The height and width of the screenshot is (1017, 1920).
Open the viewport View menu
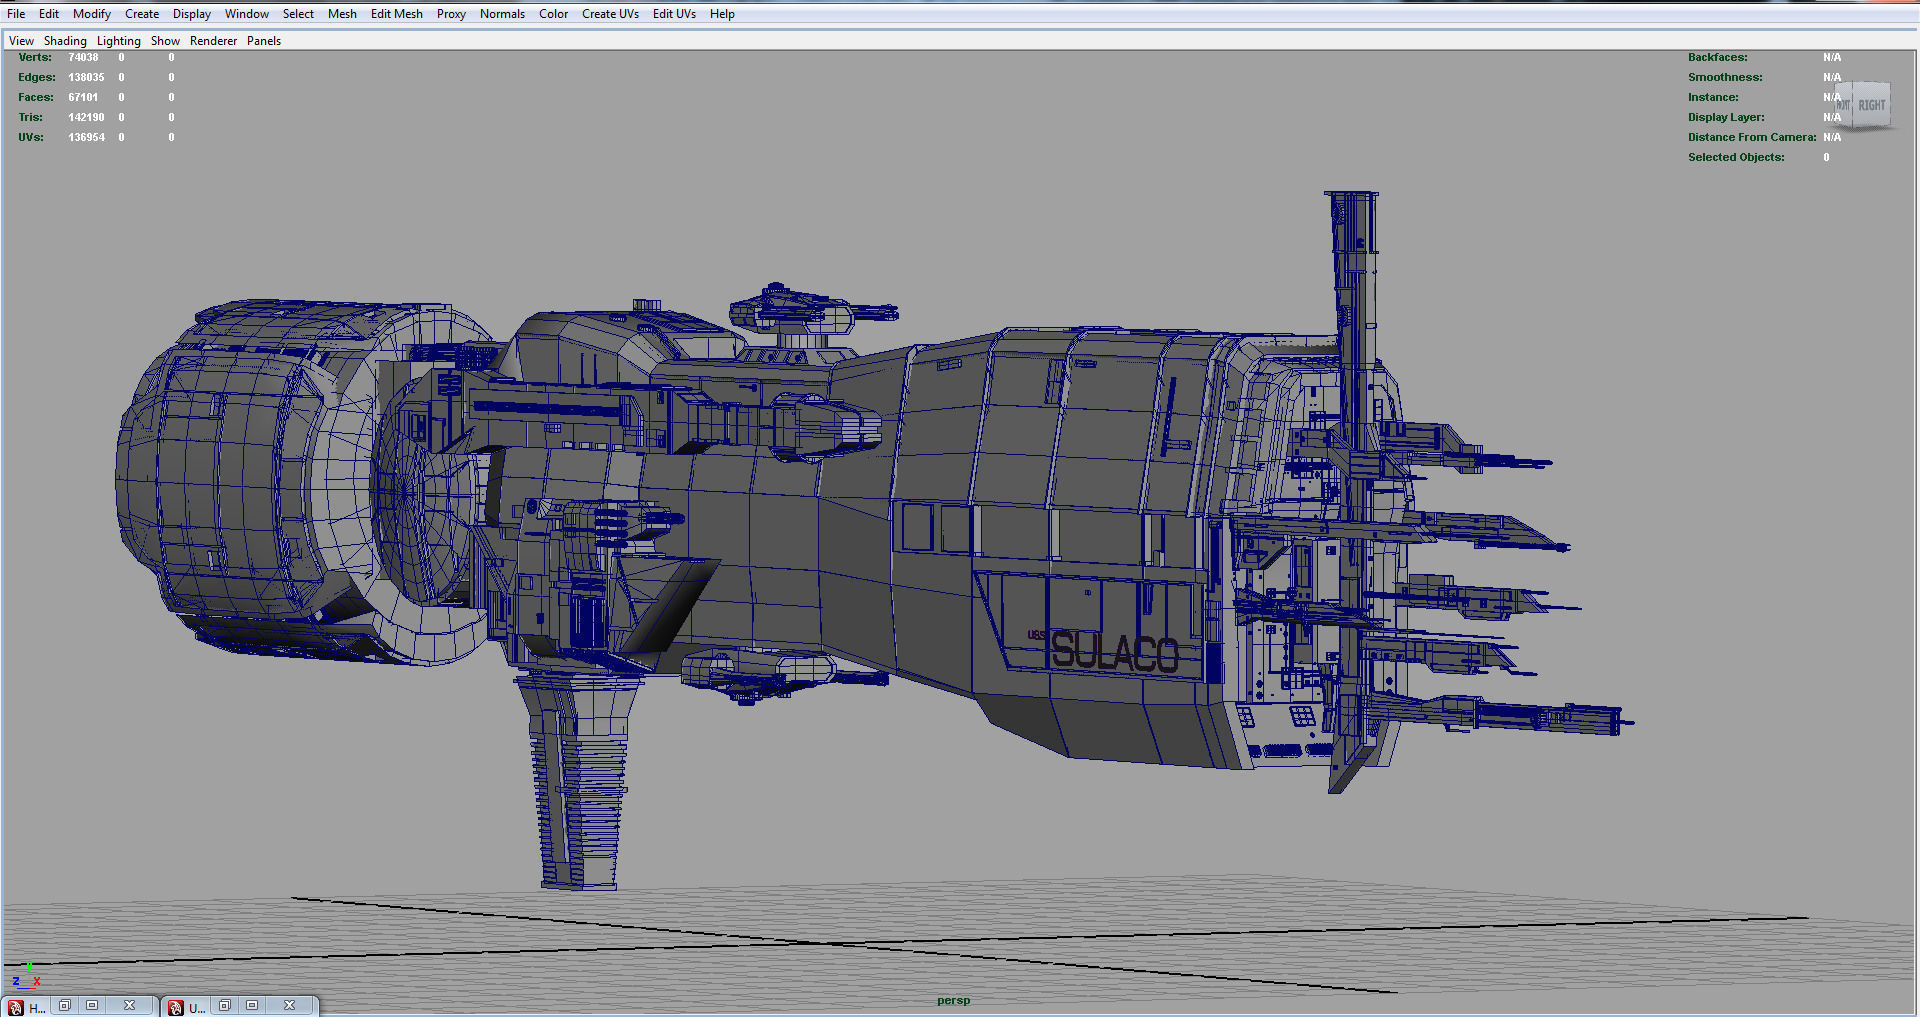[x=21, y=41]
